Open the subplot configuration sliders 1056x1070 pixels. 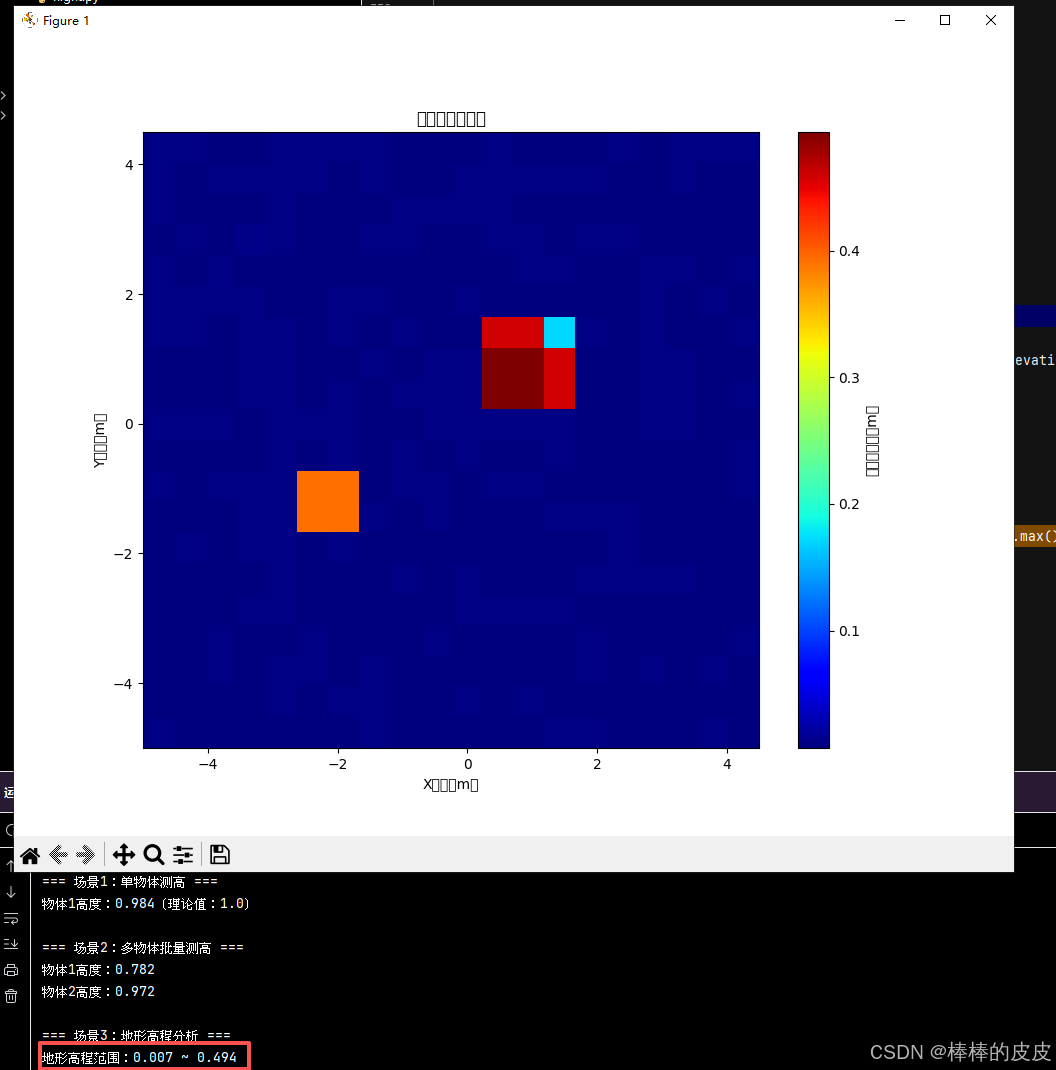(183, 855)
